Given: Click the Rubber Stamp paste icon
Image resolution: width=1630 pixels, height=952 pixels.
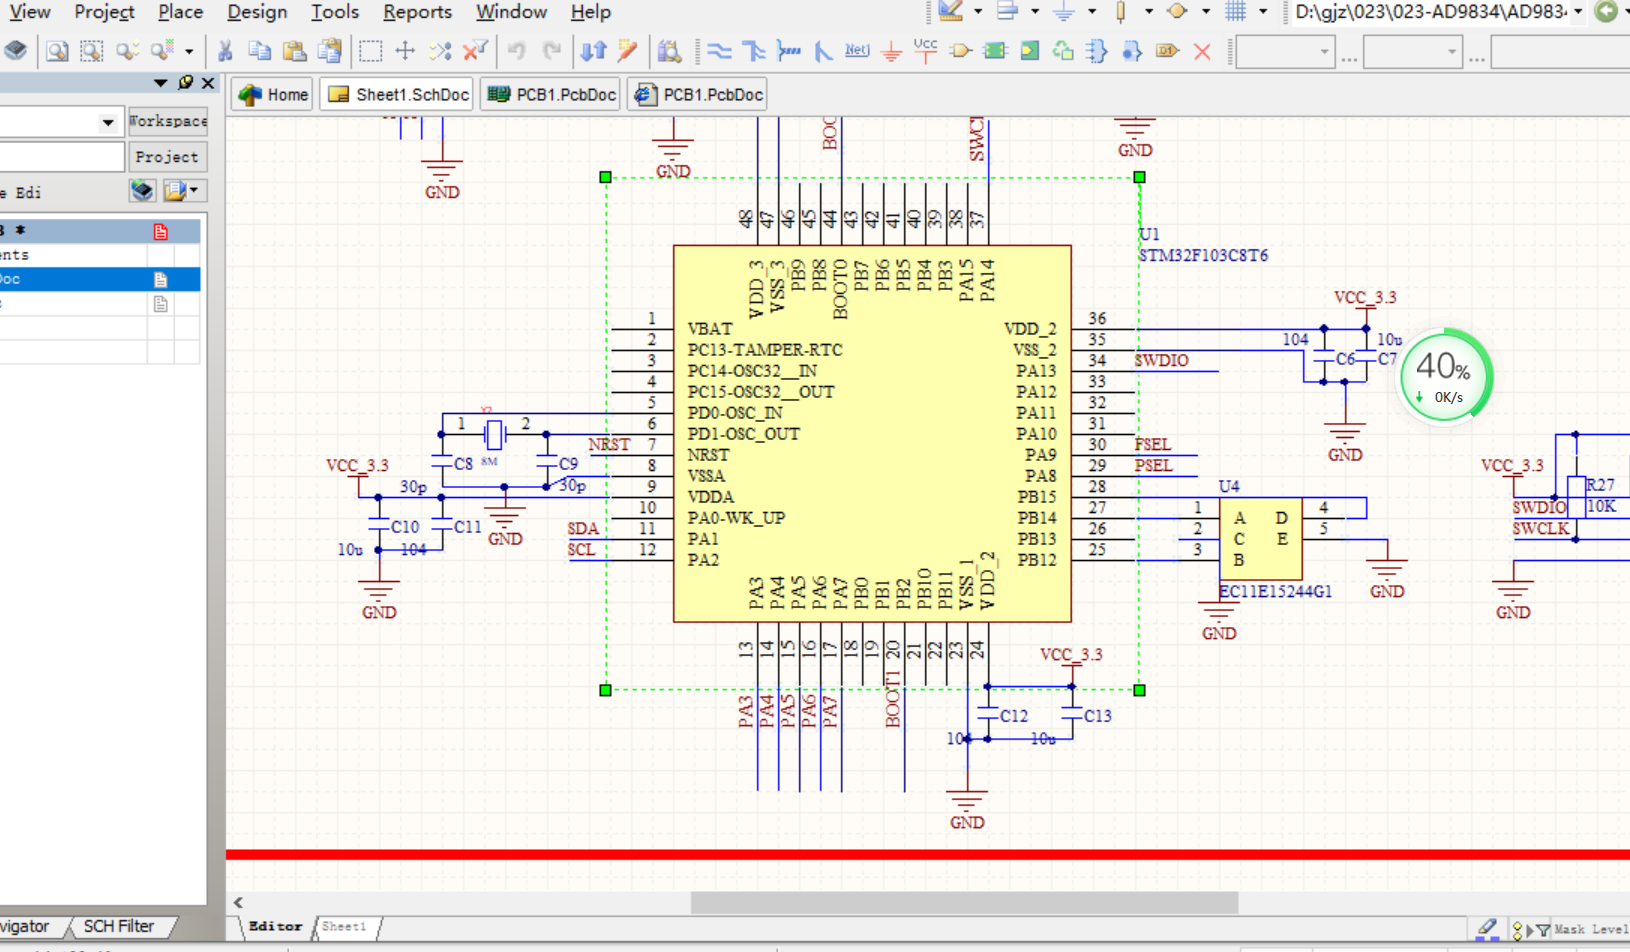Looking at the screenshot, I should (x=329, y=51).
